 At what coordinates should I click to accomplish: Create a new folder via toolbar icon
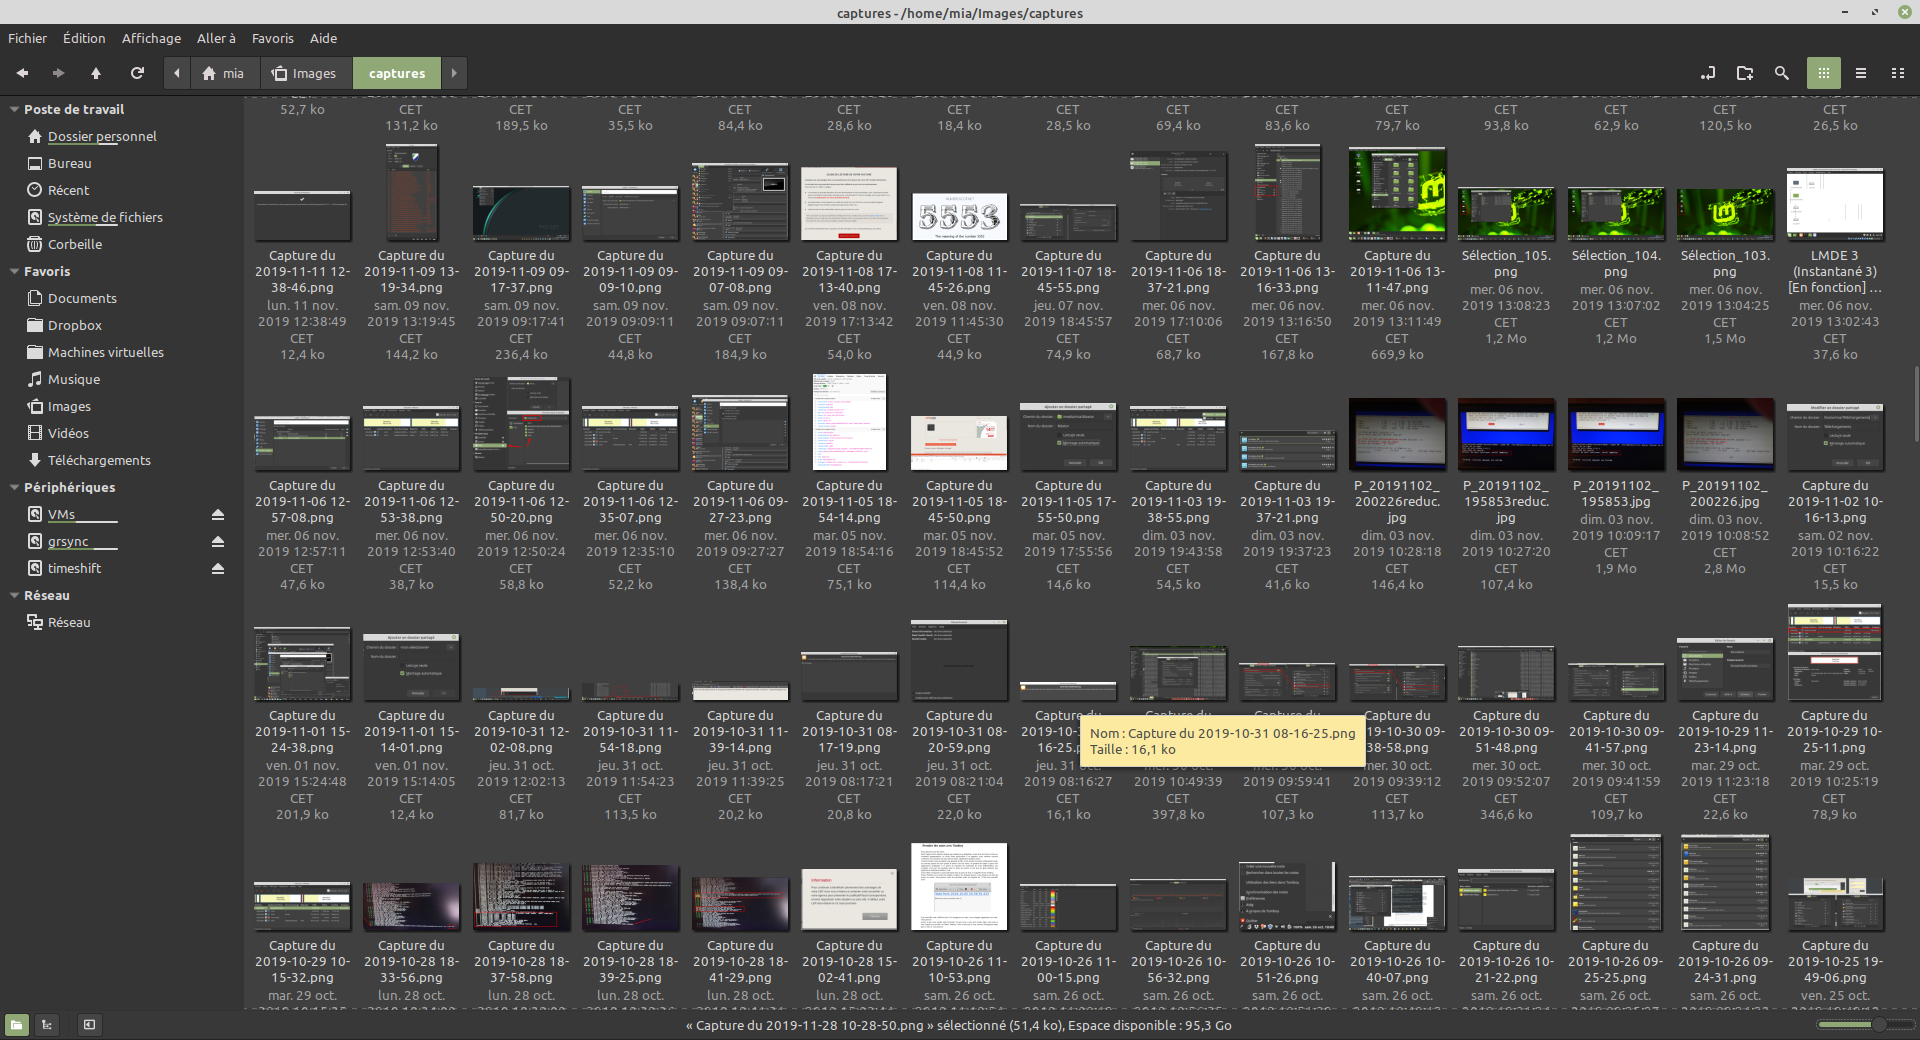coord(1745,73)
